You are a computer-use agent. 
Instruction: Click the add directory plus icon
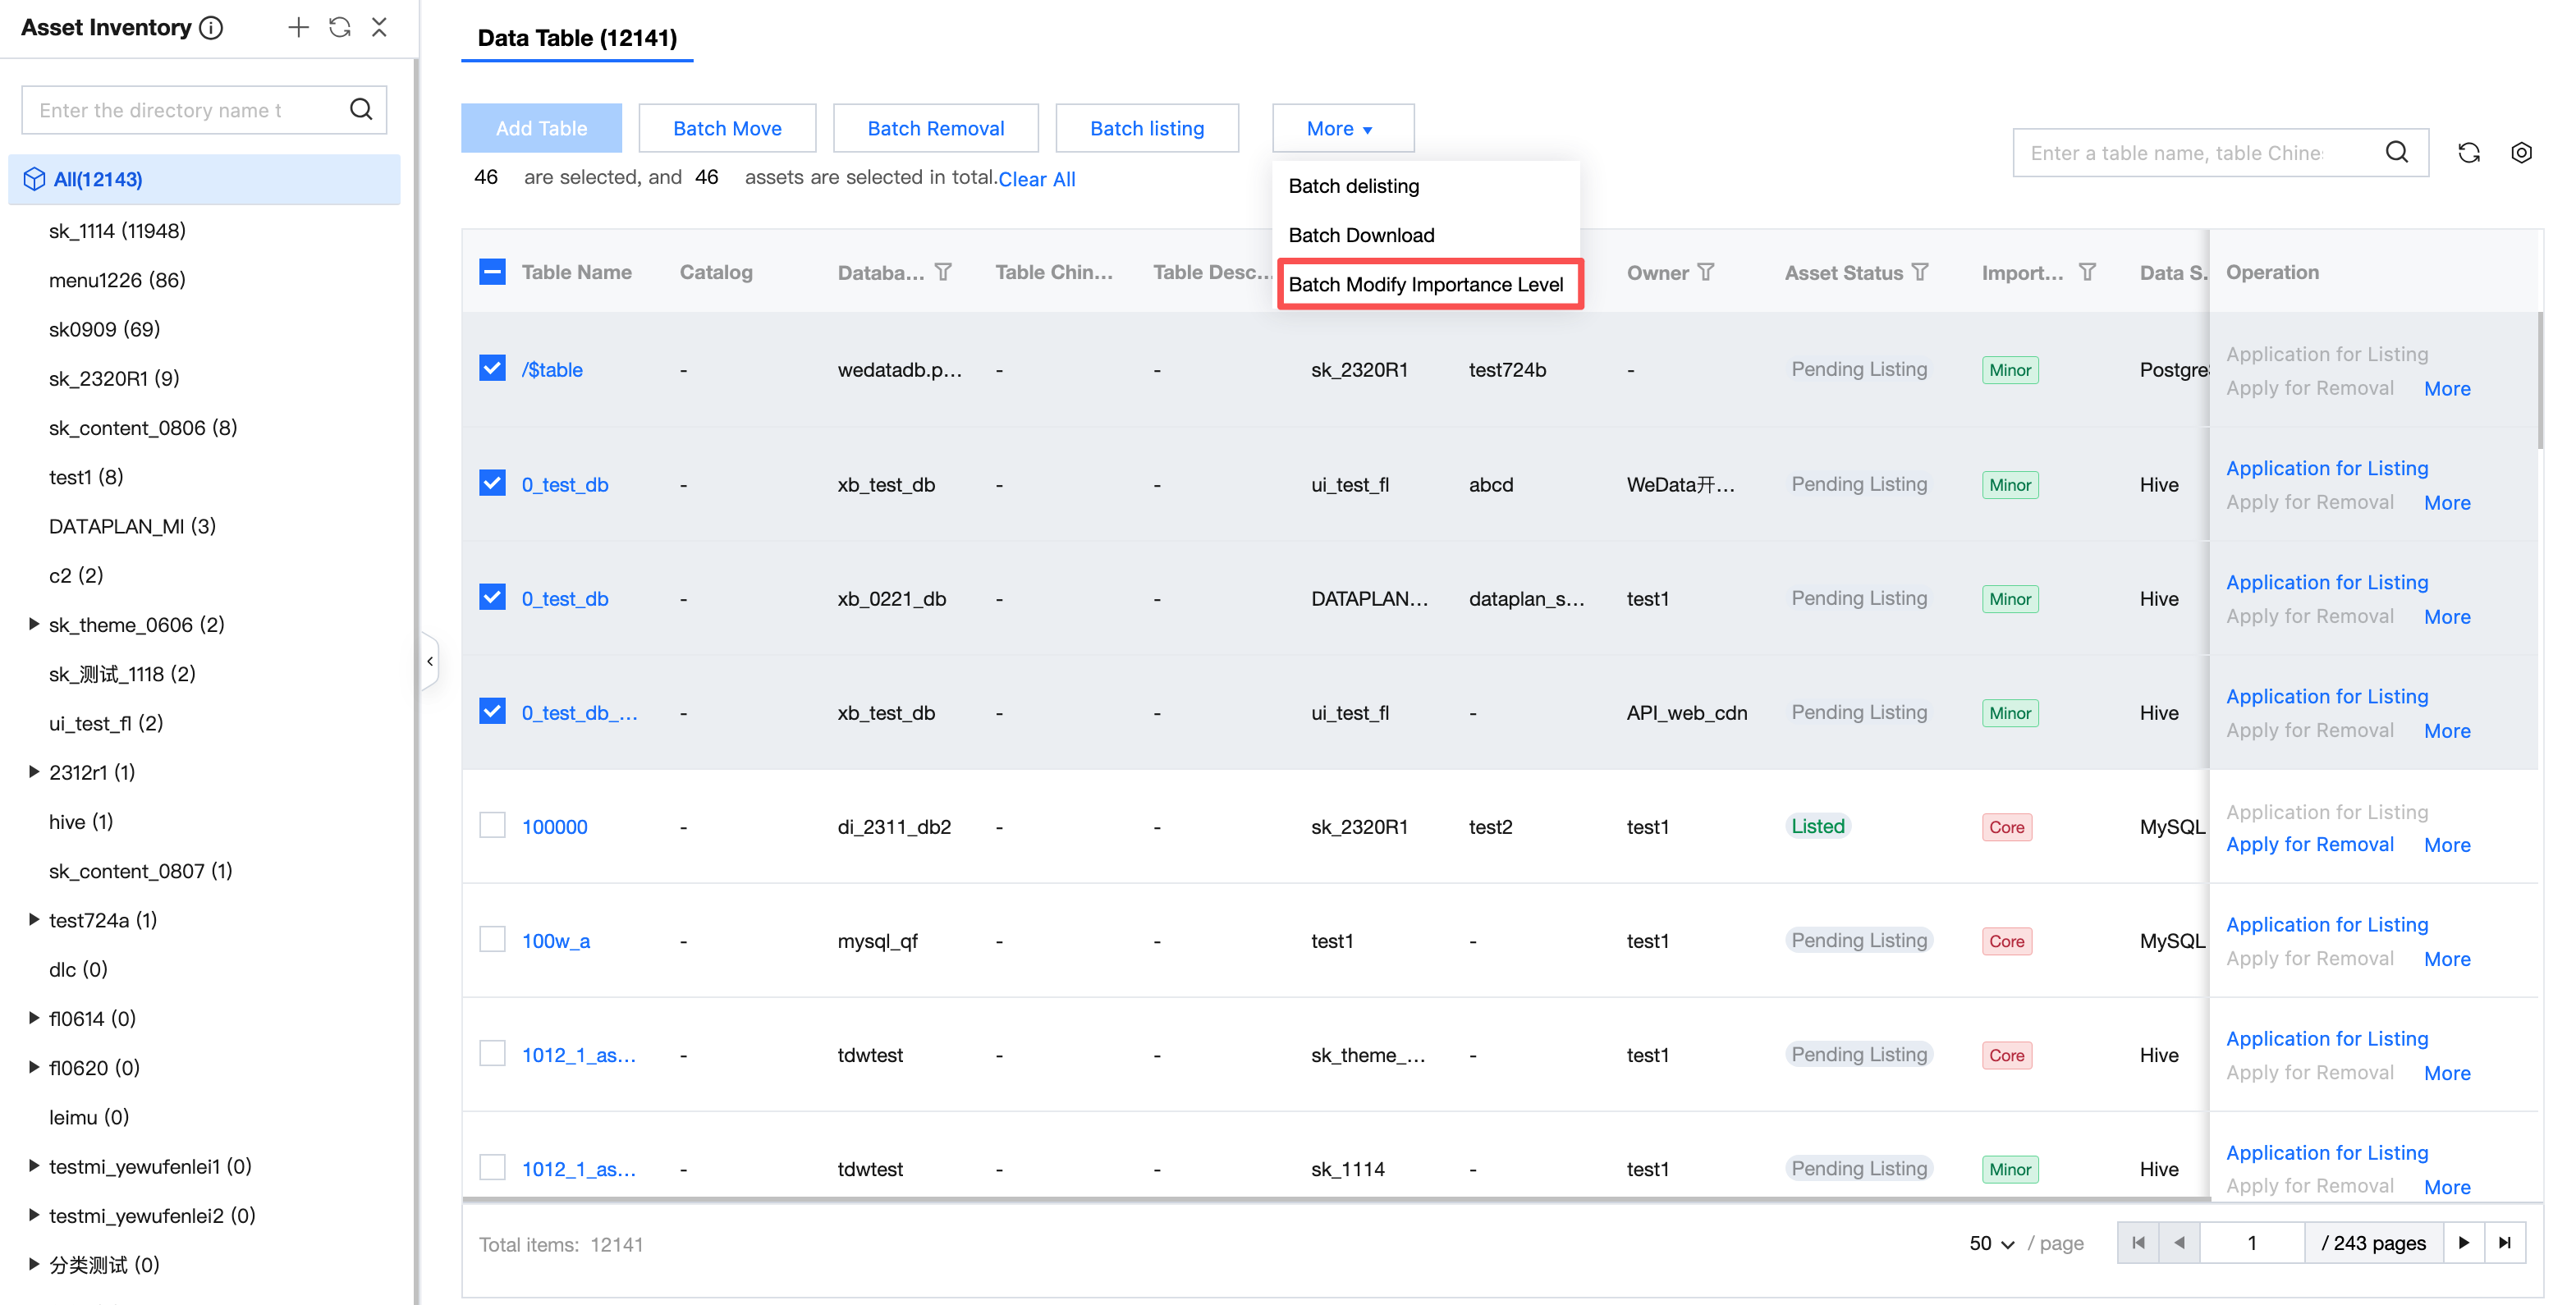298,27
